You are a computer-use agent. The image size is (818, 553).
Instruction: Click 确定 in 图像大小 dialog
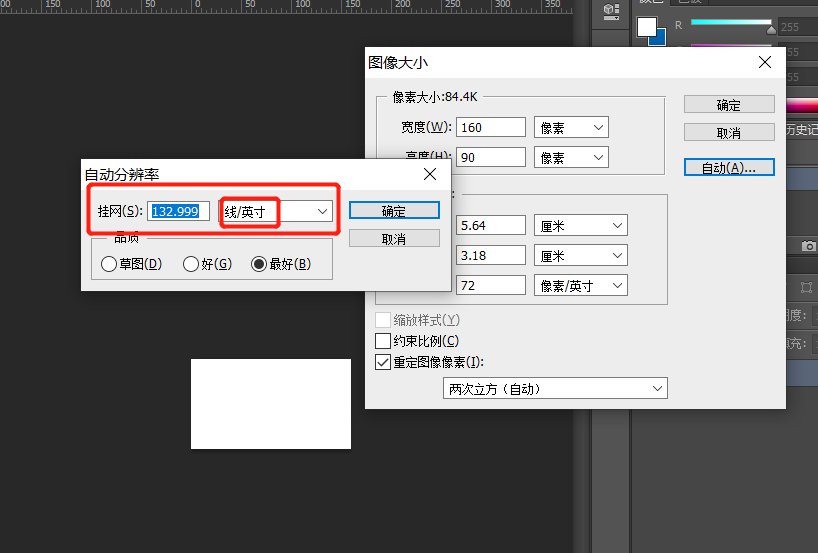point(729,105)
